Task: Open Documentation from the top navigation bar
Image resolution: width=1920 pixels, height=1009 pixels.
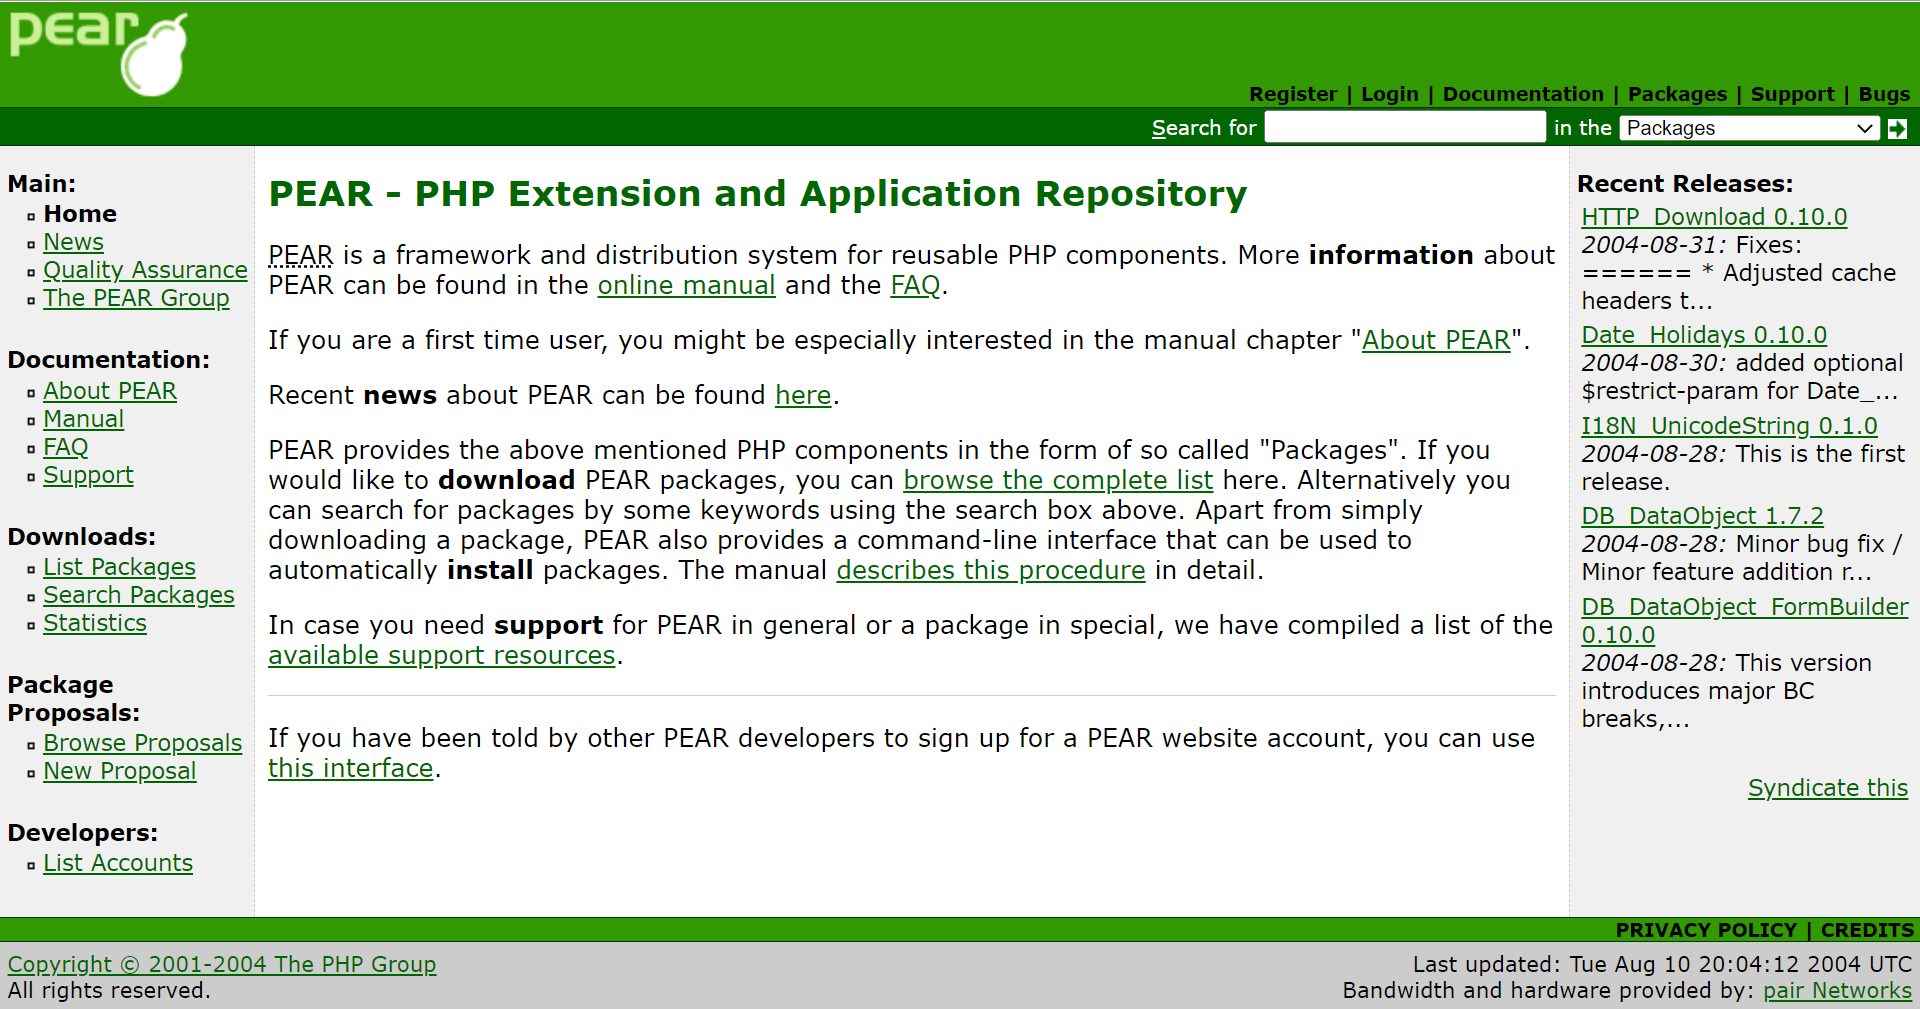Action: click(x=1522, y=94)
